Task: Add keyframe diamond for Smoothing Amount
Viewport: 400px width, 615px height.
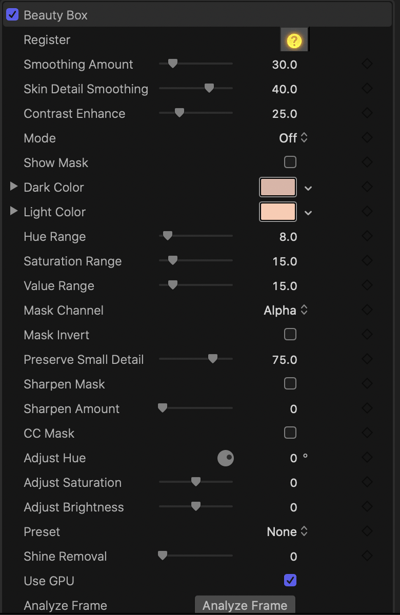Action: [x=367, y=64]
